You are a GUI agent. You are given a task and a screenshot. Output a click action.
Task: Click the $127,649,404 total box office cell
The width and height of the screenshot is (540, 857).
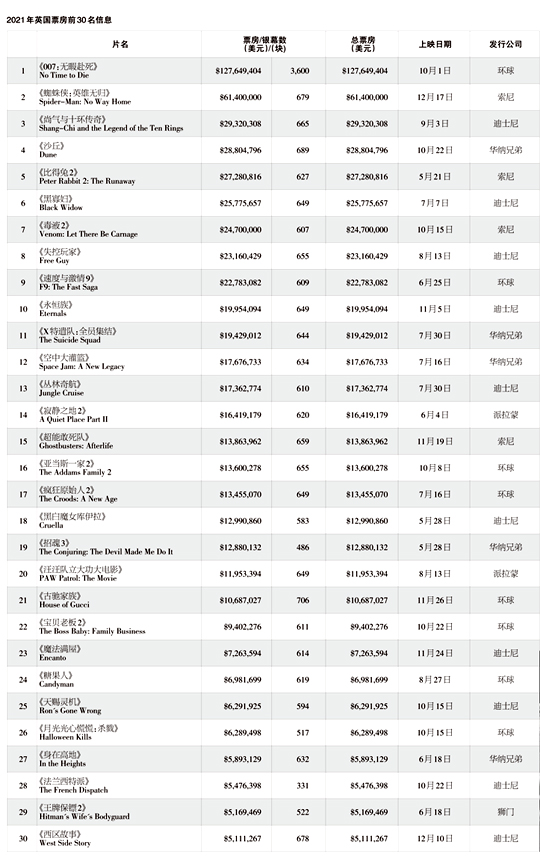click(365, 71)
